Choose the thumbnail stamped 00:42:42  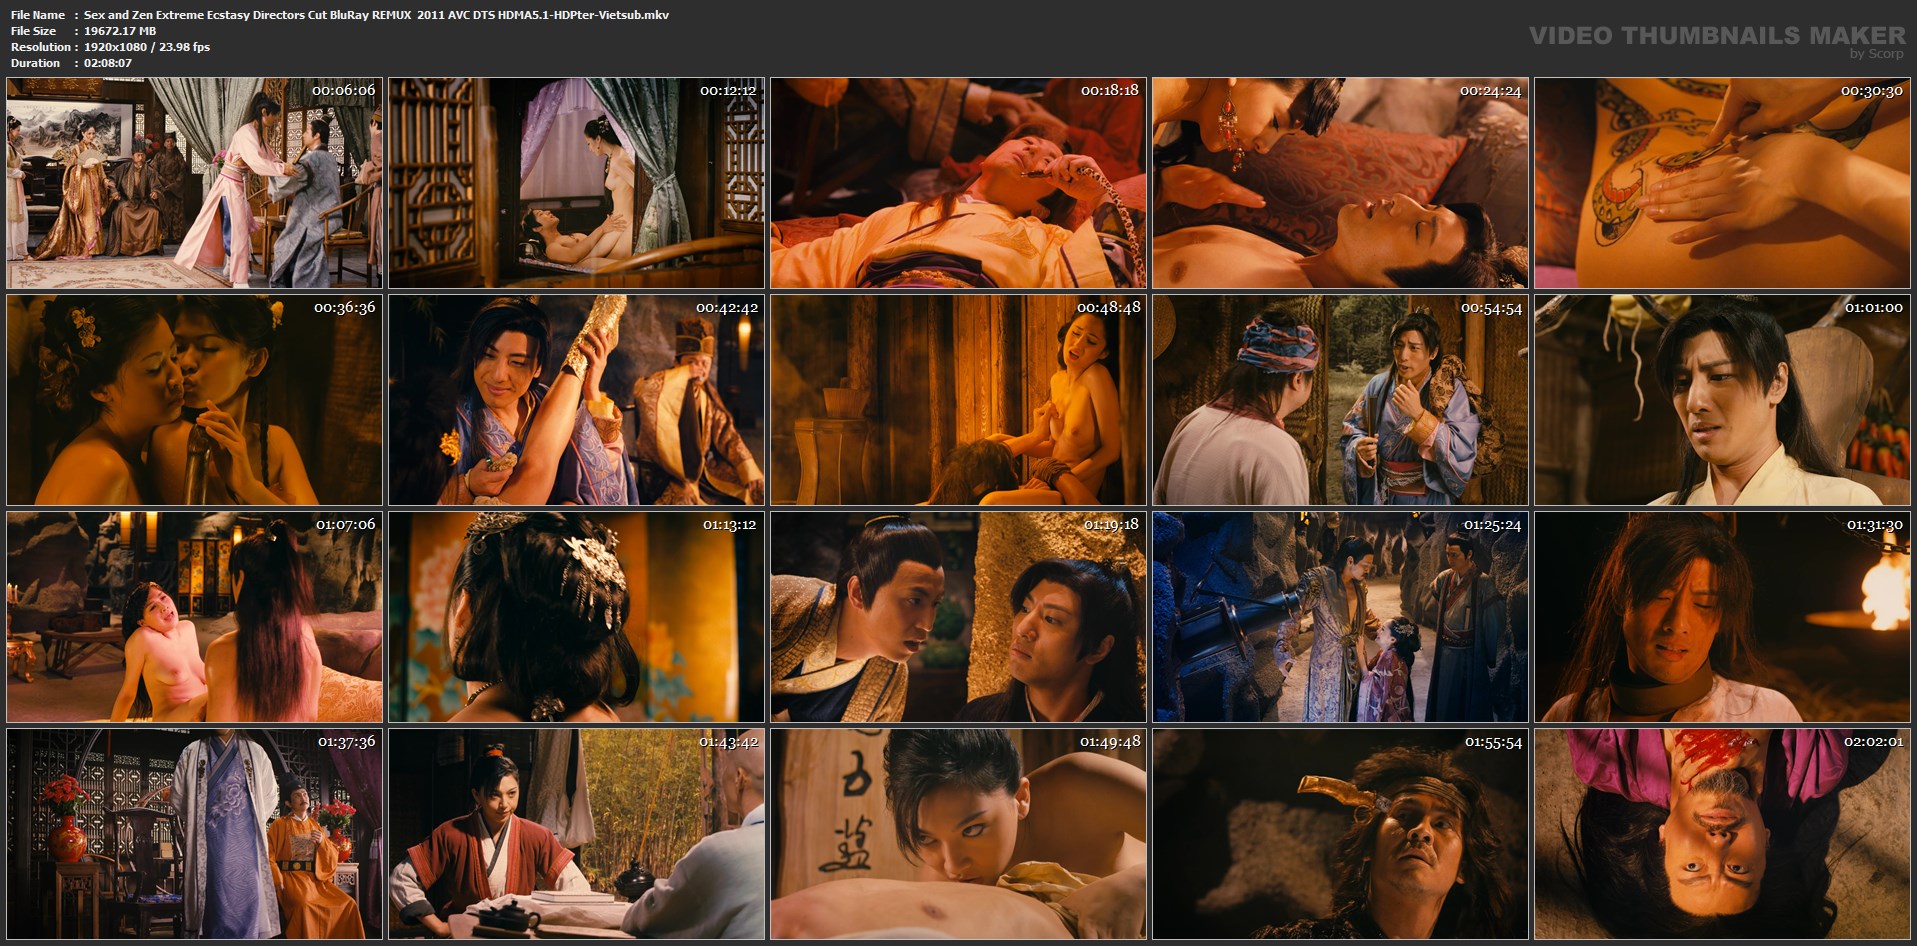click(576, 400)
